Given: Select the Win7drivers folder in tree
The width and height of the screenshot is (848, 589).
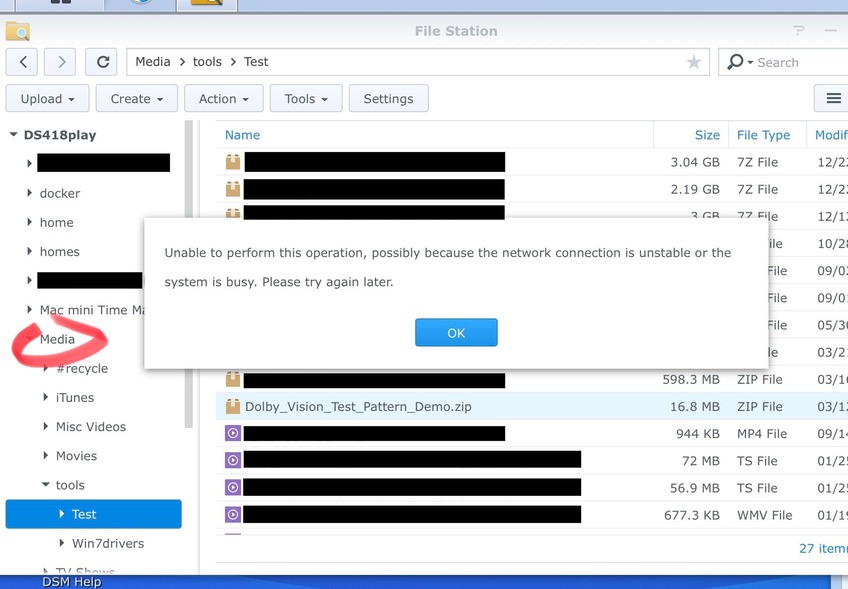Looking at the screenshot, I should pyautogui.click(x=108, y=543).
